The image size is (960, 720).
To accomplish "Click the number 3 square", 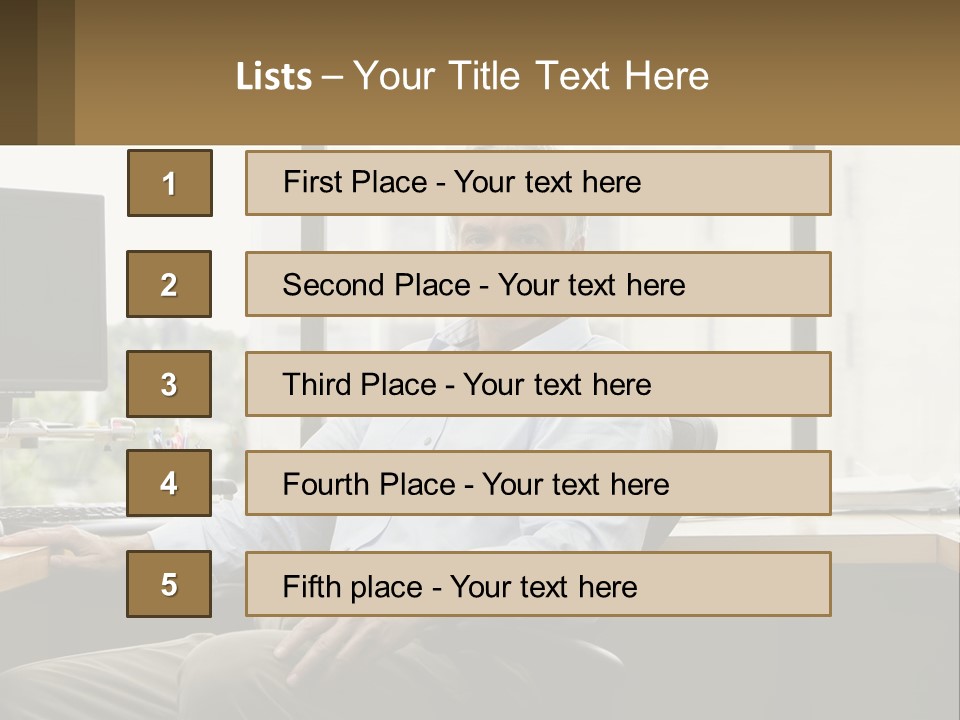I will pyautogui.click(x=169, y=384).
